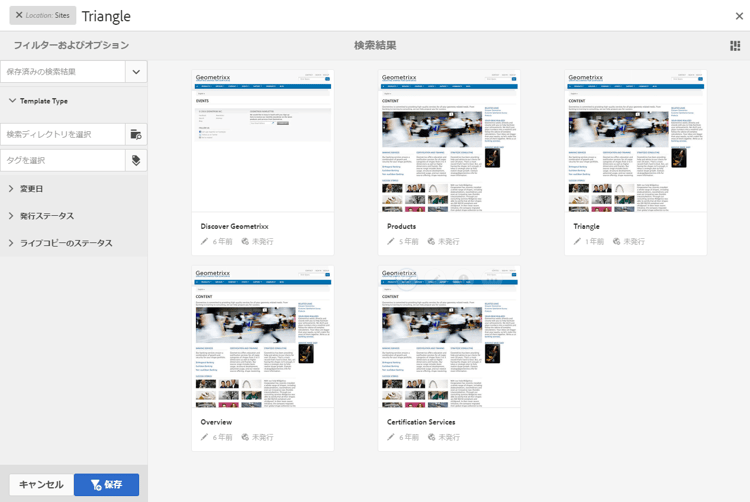Open the directory browser folder icon

pyautogui.click(x=136, y=134)
